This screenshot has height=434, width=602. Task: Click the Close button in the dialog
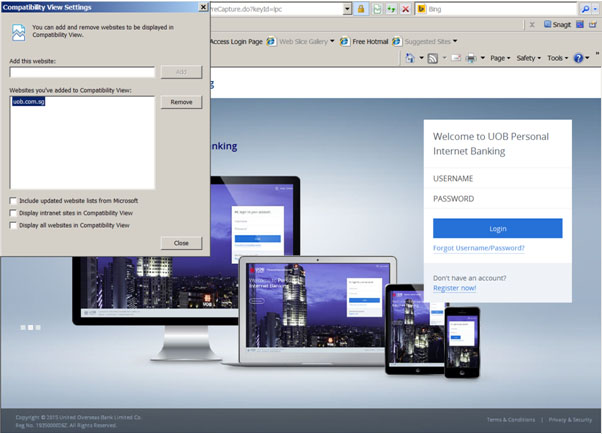181,243
